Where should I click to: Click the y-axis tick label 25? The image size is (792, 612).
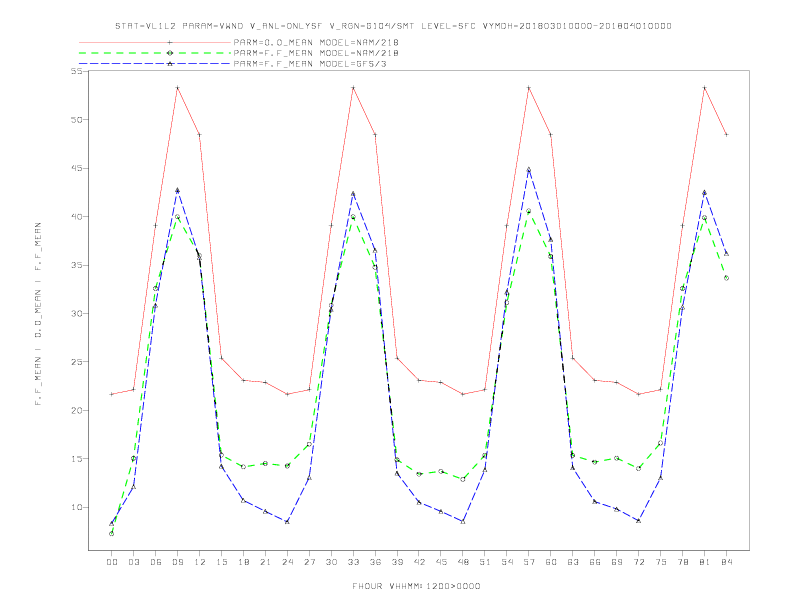pos(76,362)
